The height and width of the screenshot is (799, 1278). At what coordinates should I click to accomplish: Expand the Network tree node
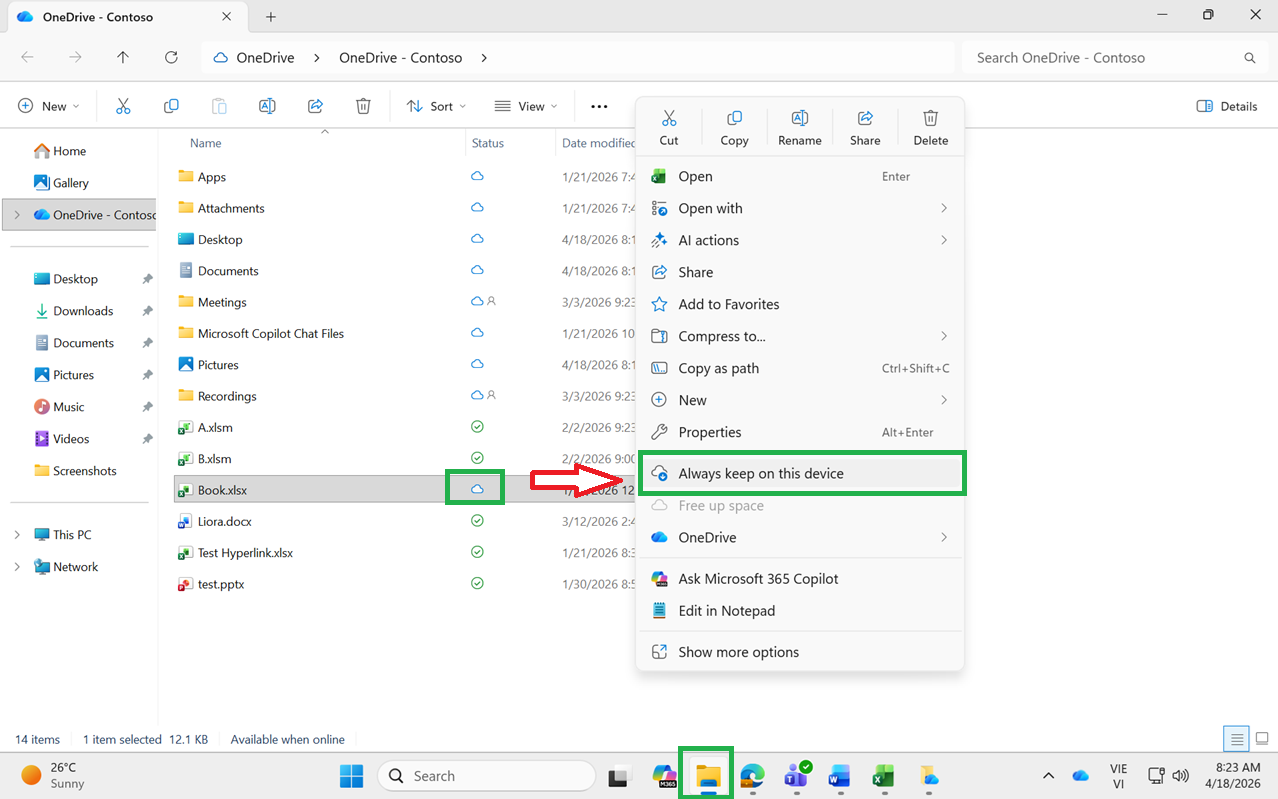click(x=17, y=567)
